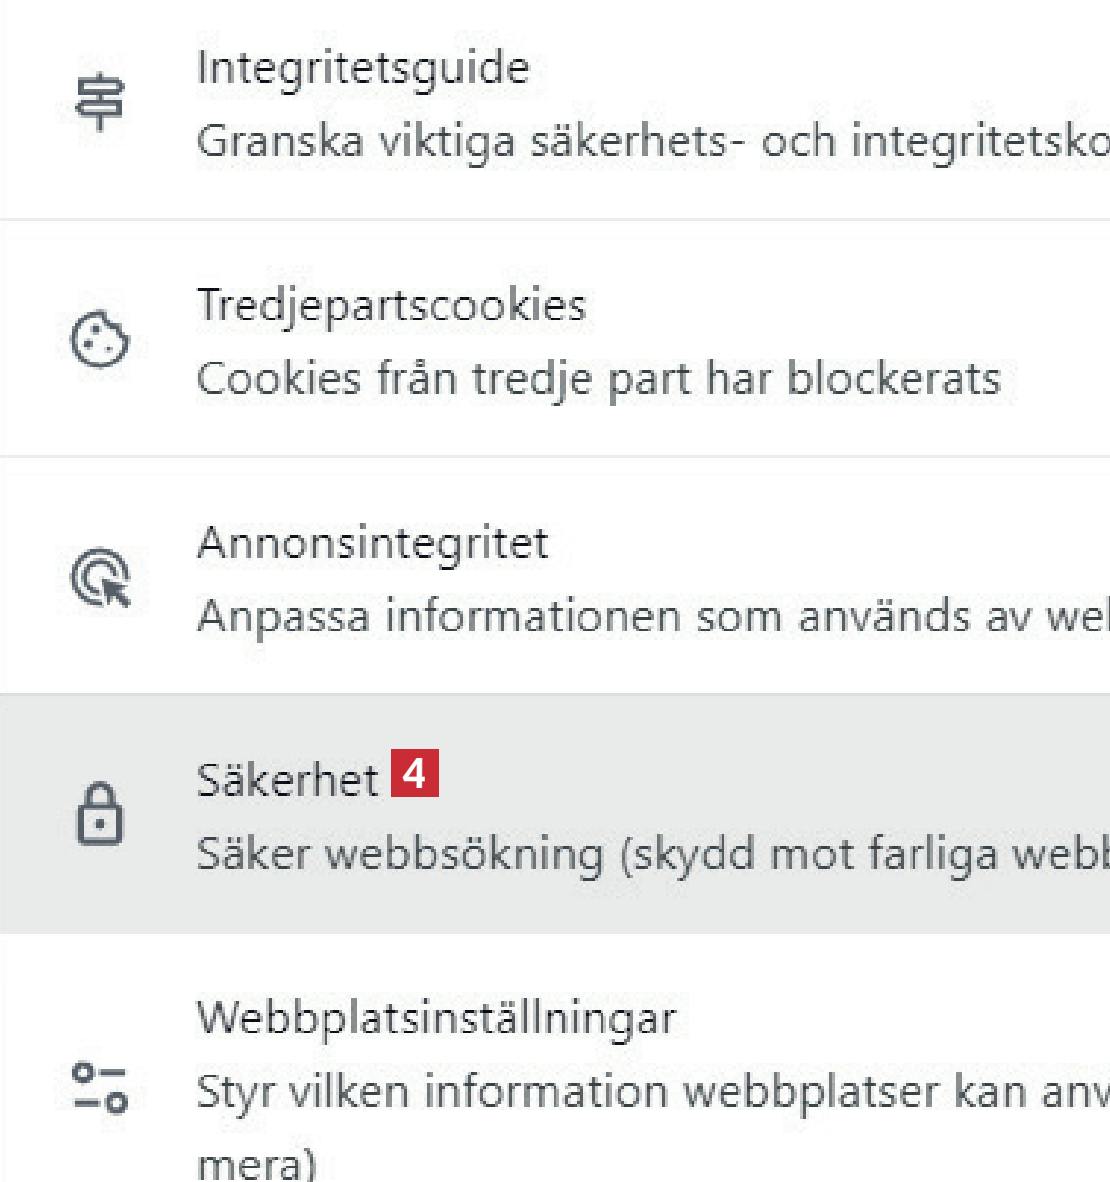Open the Integritetsguide entry
The width and height of the screenshot is (1110, 1182).
click(362, 68)
